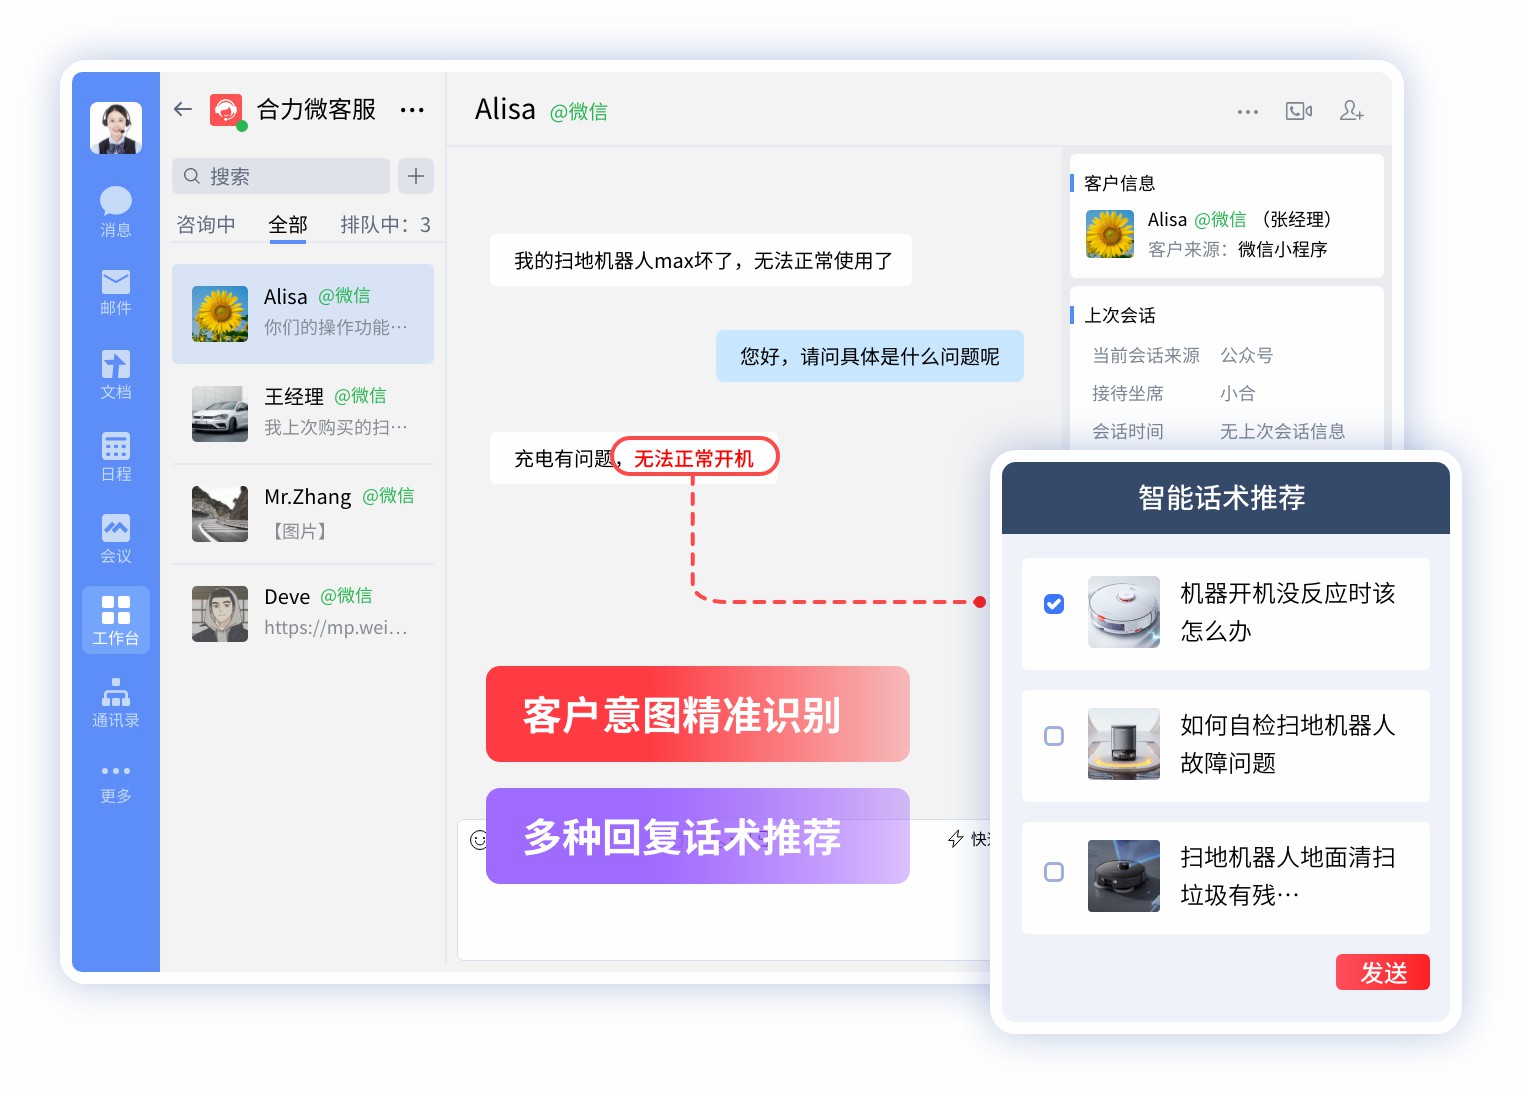Open the 通讯录 contacts icon
This screenshot has width=1522, height=1094.
pos(115,702)
